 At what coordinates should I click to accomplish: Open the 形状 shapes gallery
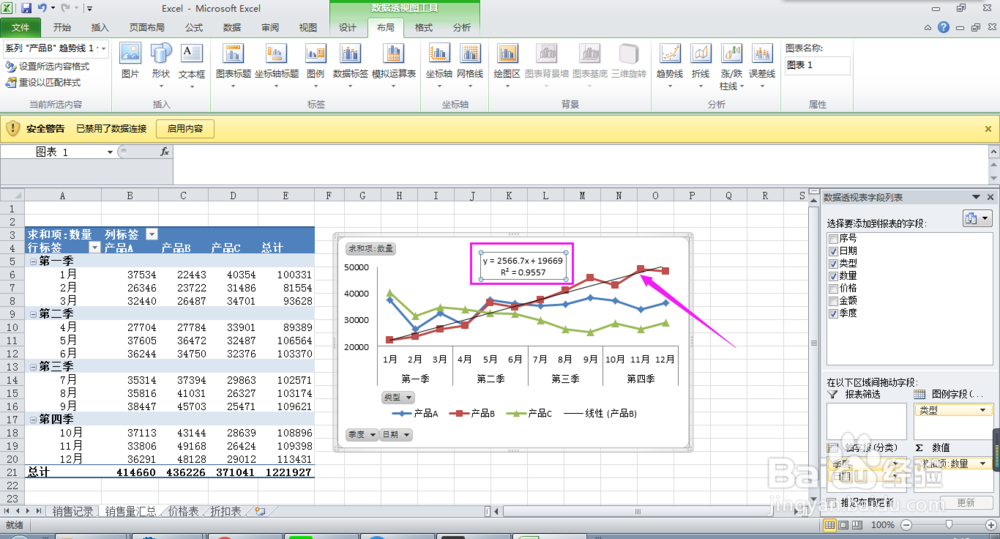click(161, 66)
